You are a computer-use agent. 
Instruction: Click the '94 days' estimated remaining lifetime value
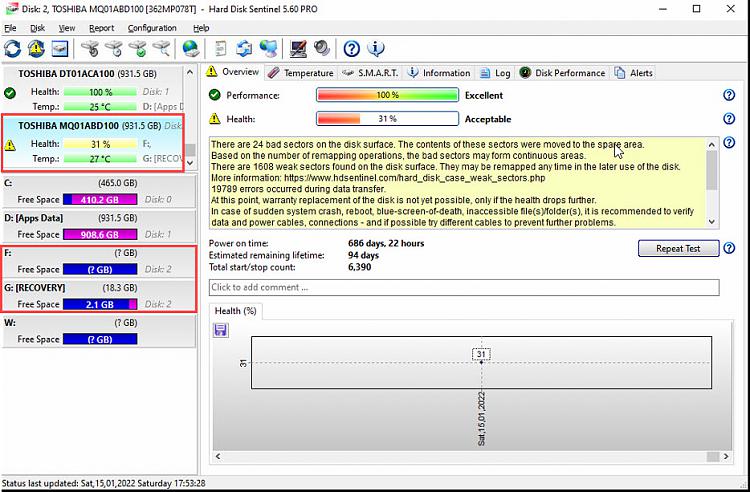click(364, 255)
